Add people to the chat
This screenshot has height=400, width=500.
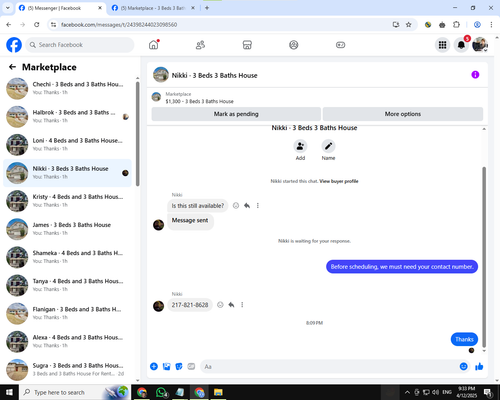click(x=300, y=146)
